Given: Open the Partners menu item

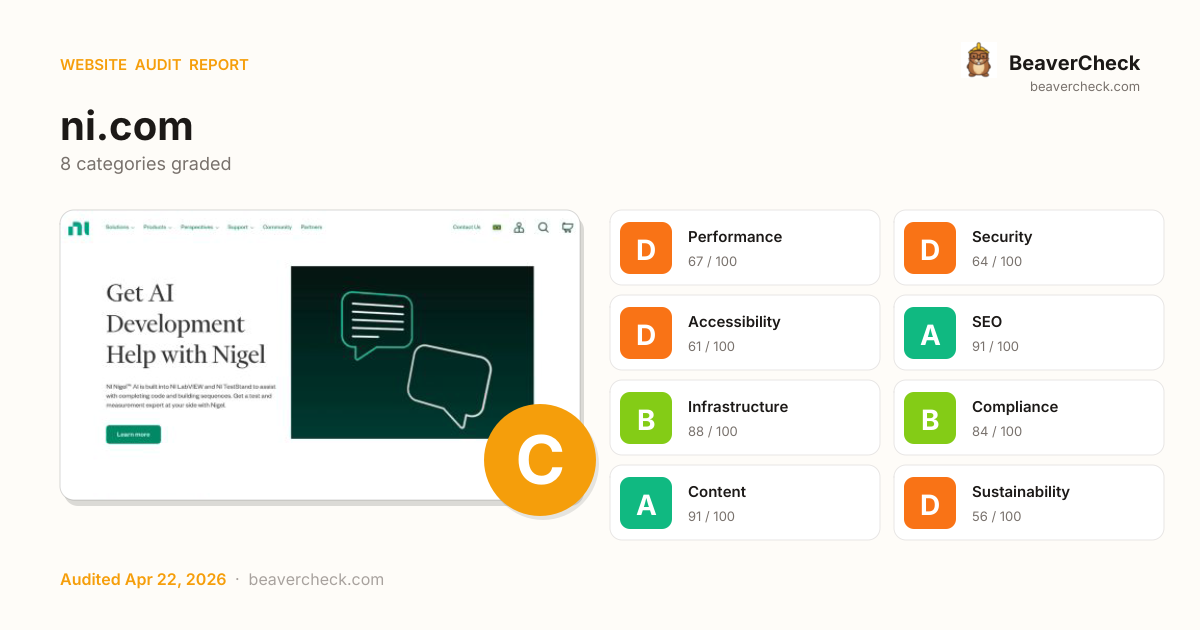Looking at the screenshot, I should 312,227.
